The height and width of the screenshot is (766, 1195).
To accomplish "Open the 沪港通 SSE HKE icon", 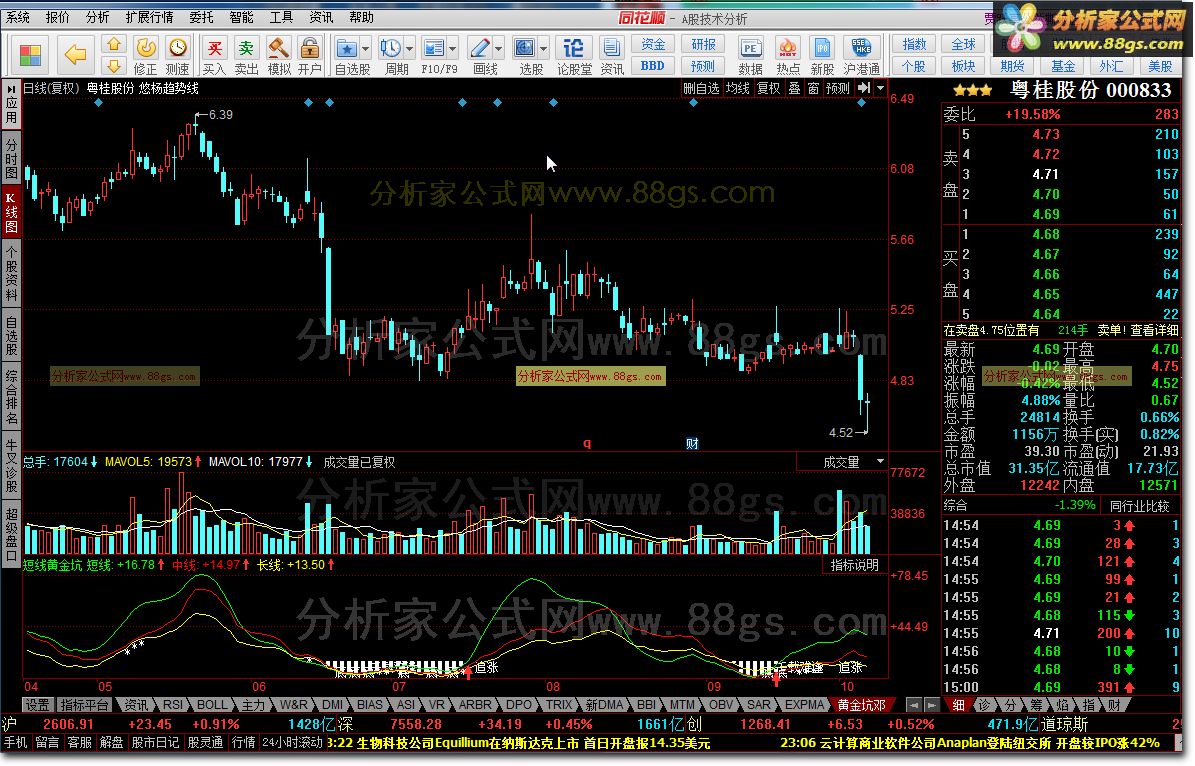I will tap(861, 49).
